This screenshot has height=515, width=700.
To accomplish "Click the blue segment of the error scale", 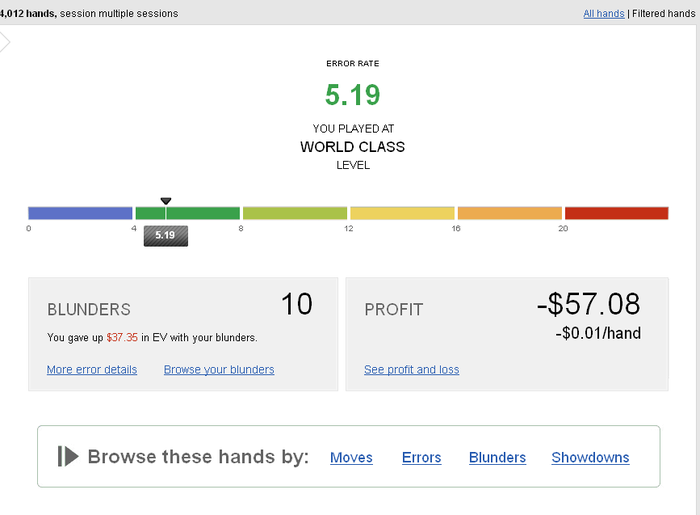I will point(80,213).
